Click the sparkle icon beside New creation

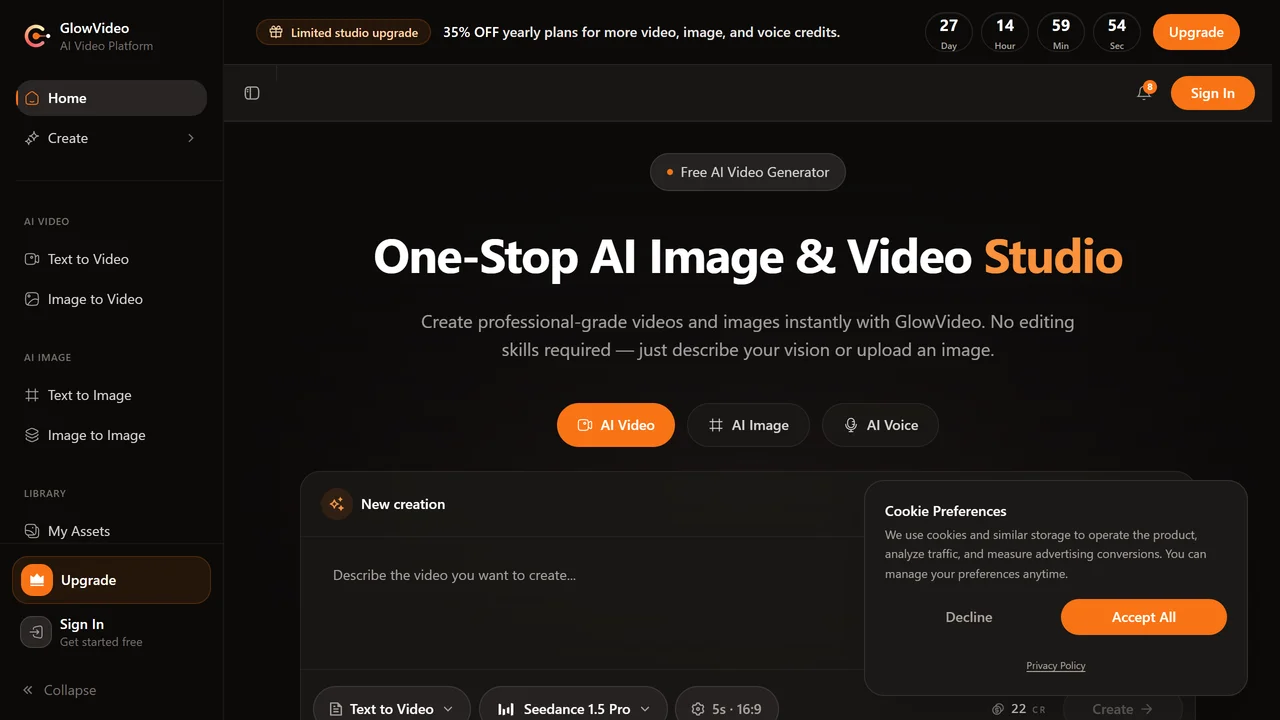pyautogui.click(x=337, y=504)
